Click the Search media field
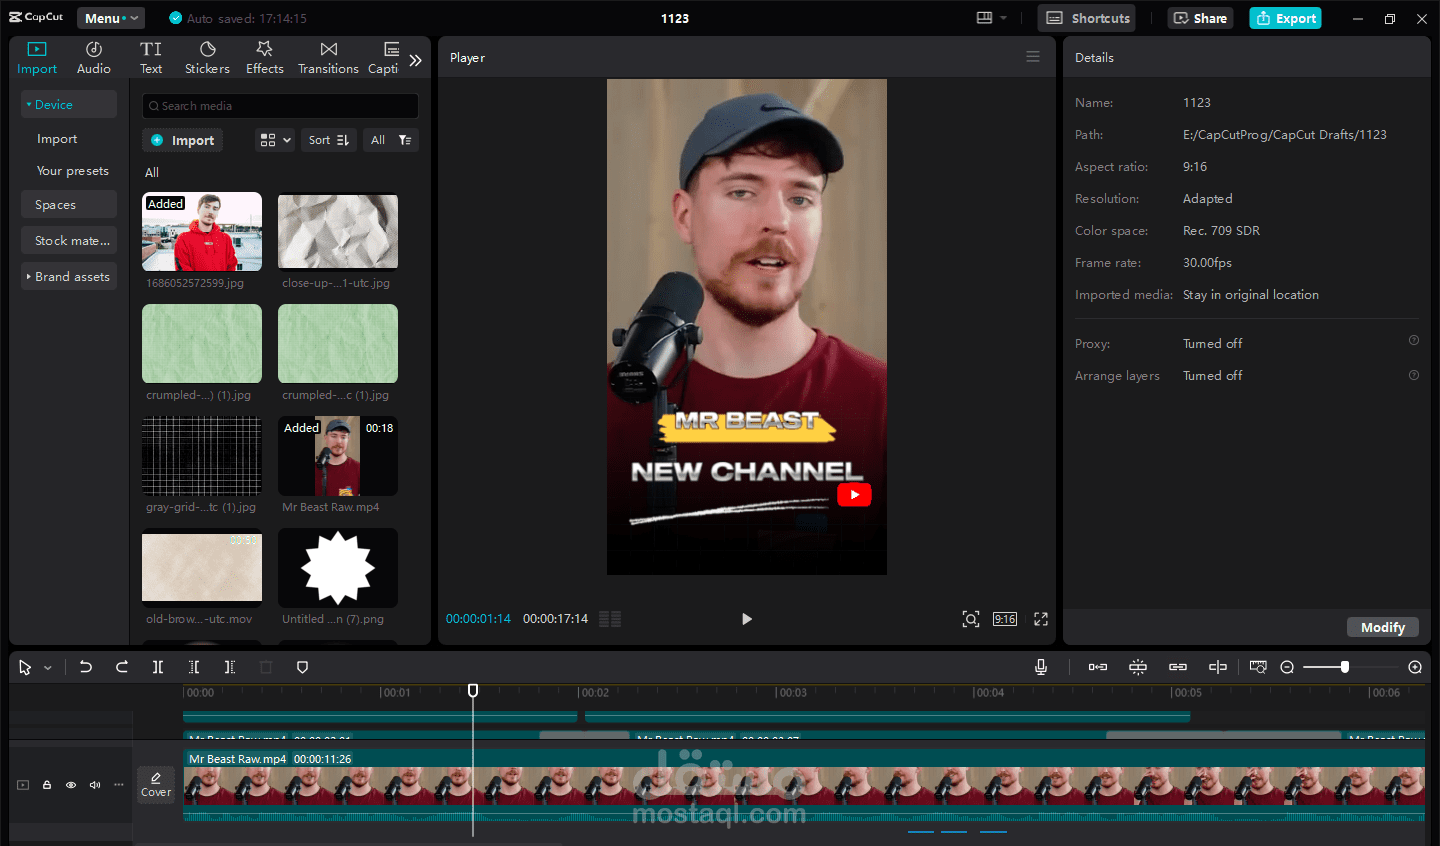This screenshot has width=1440, height=846. (280, 106)
